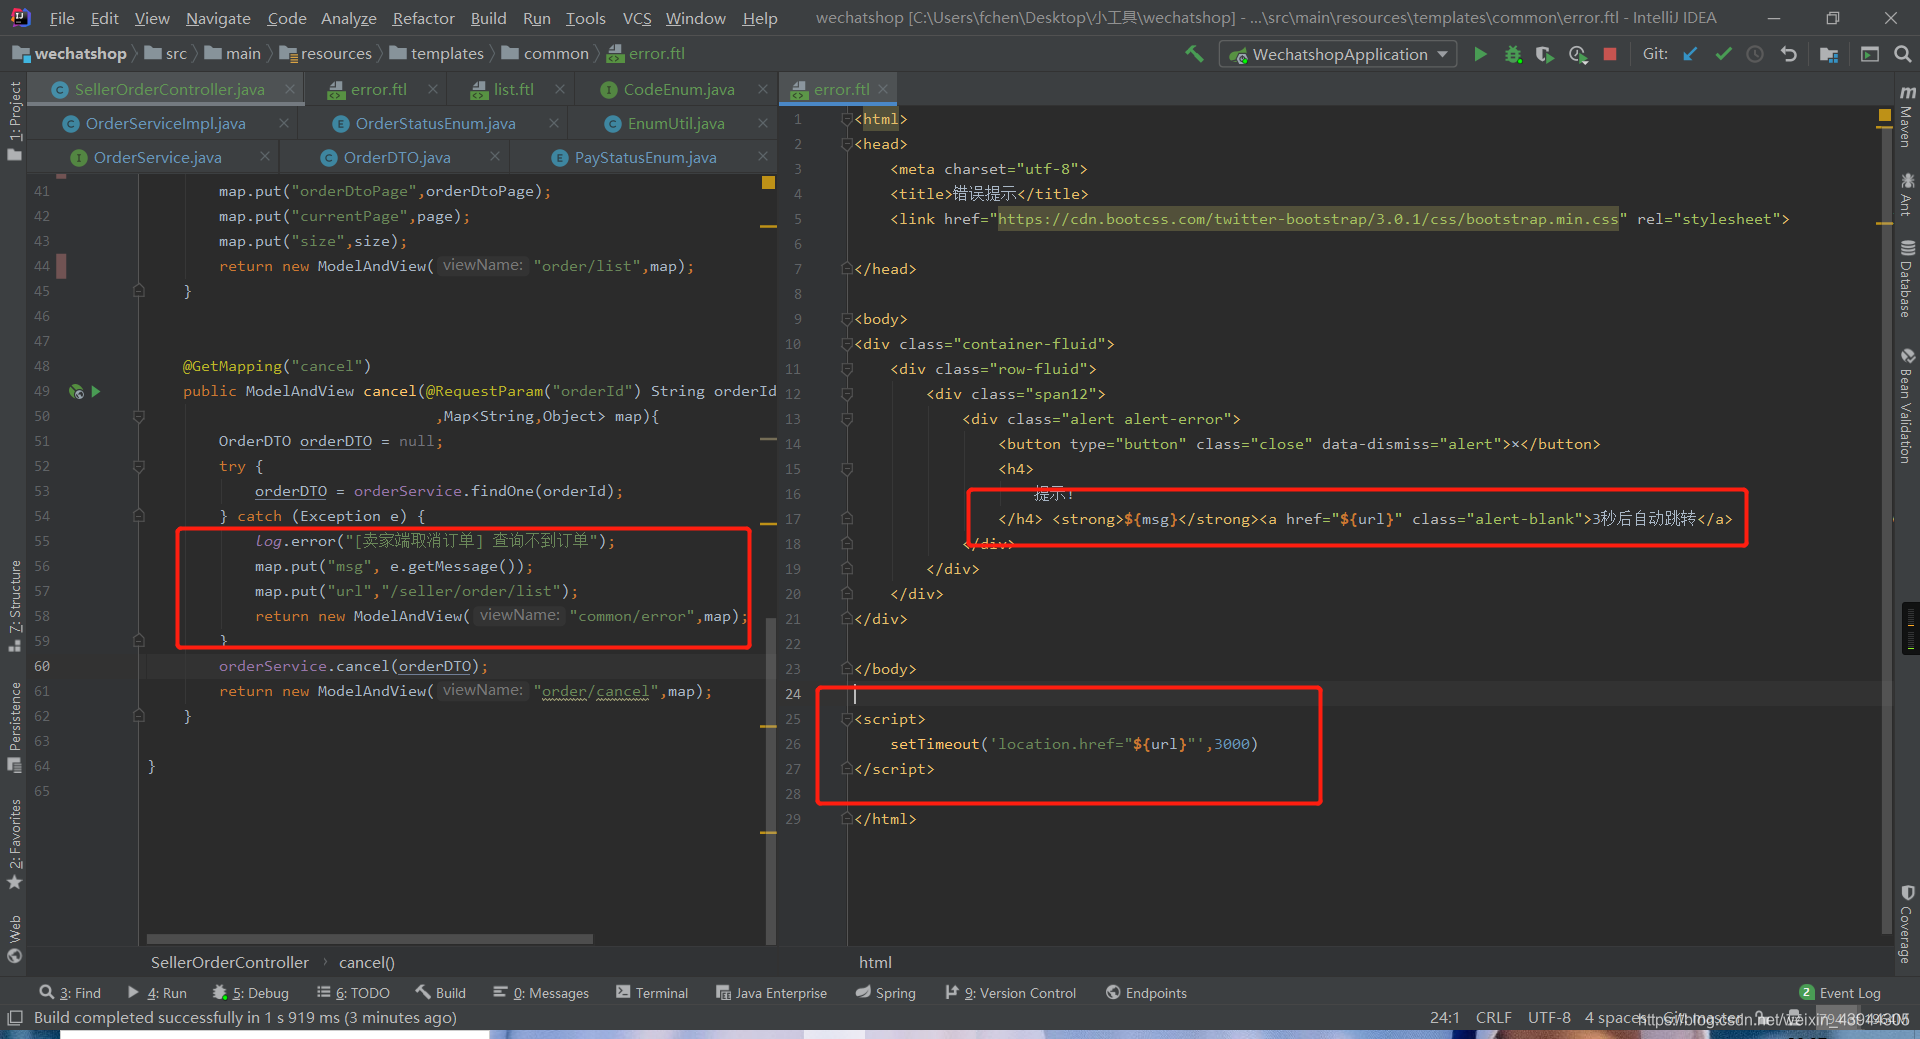This screenshot has width=1920, height=1039.
Task: Switch to PayStatusEnum.java tab
Action: coord(645,157)
